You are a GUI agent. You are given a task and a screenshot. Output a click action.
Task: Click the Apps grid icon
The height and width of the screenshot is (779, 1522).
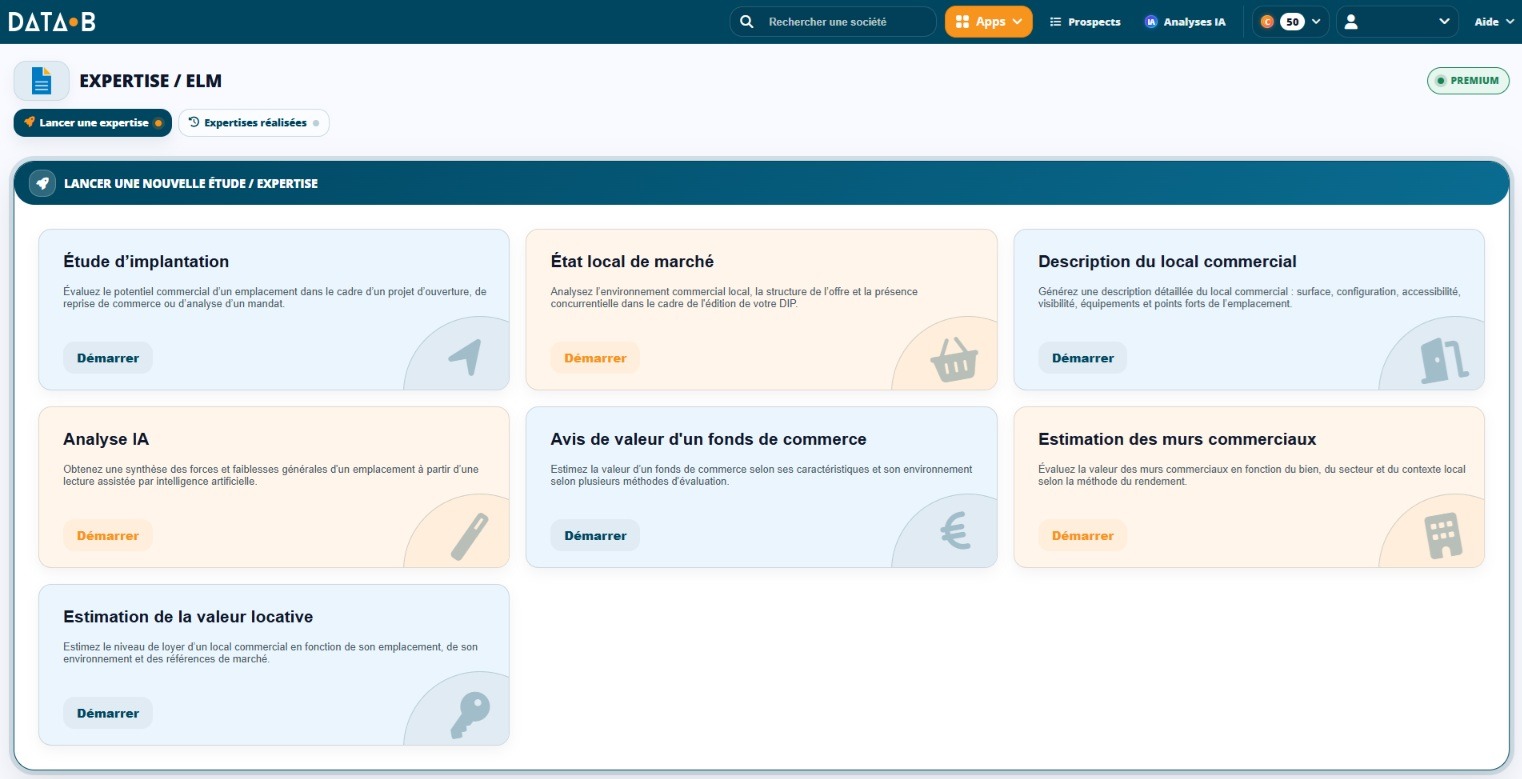(963, 21)
